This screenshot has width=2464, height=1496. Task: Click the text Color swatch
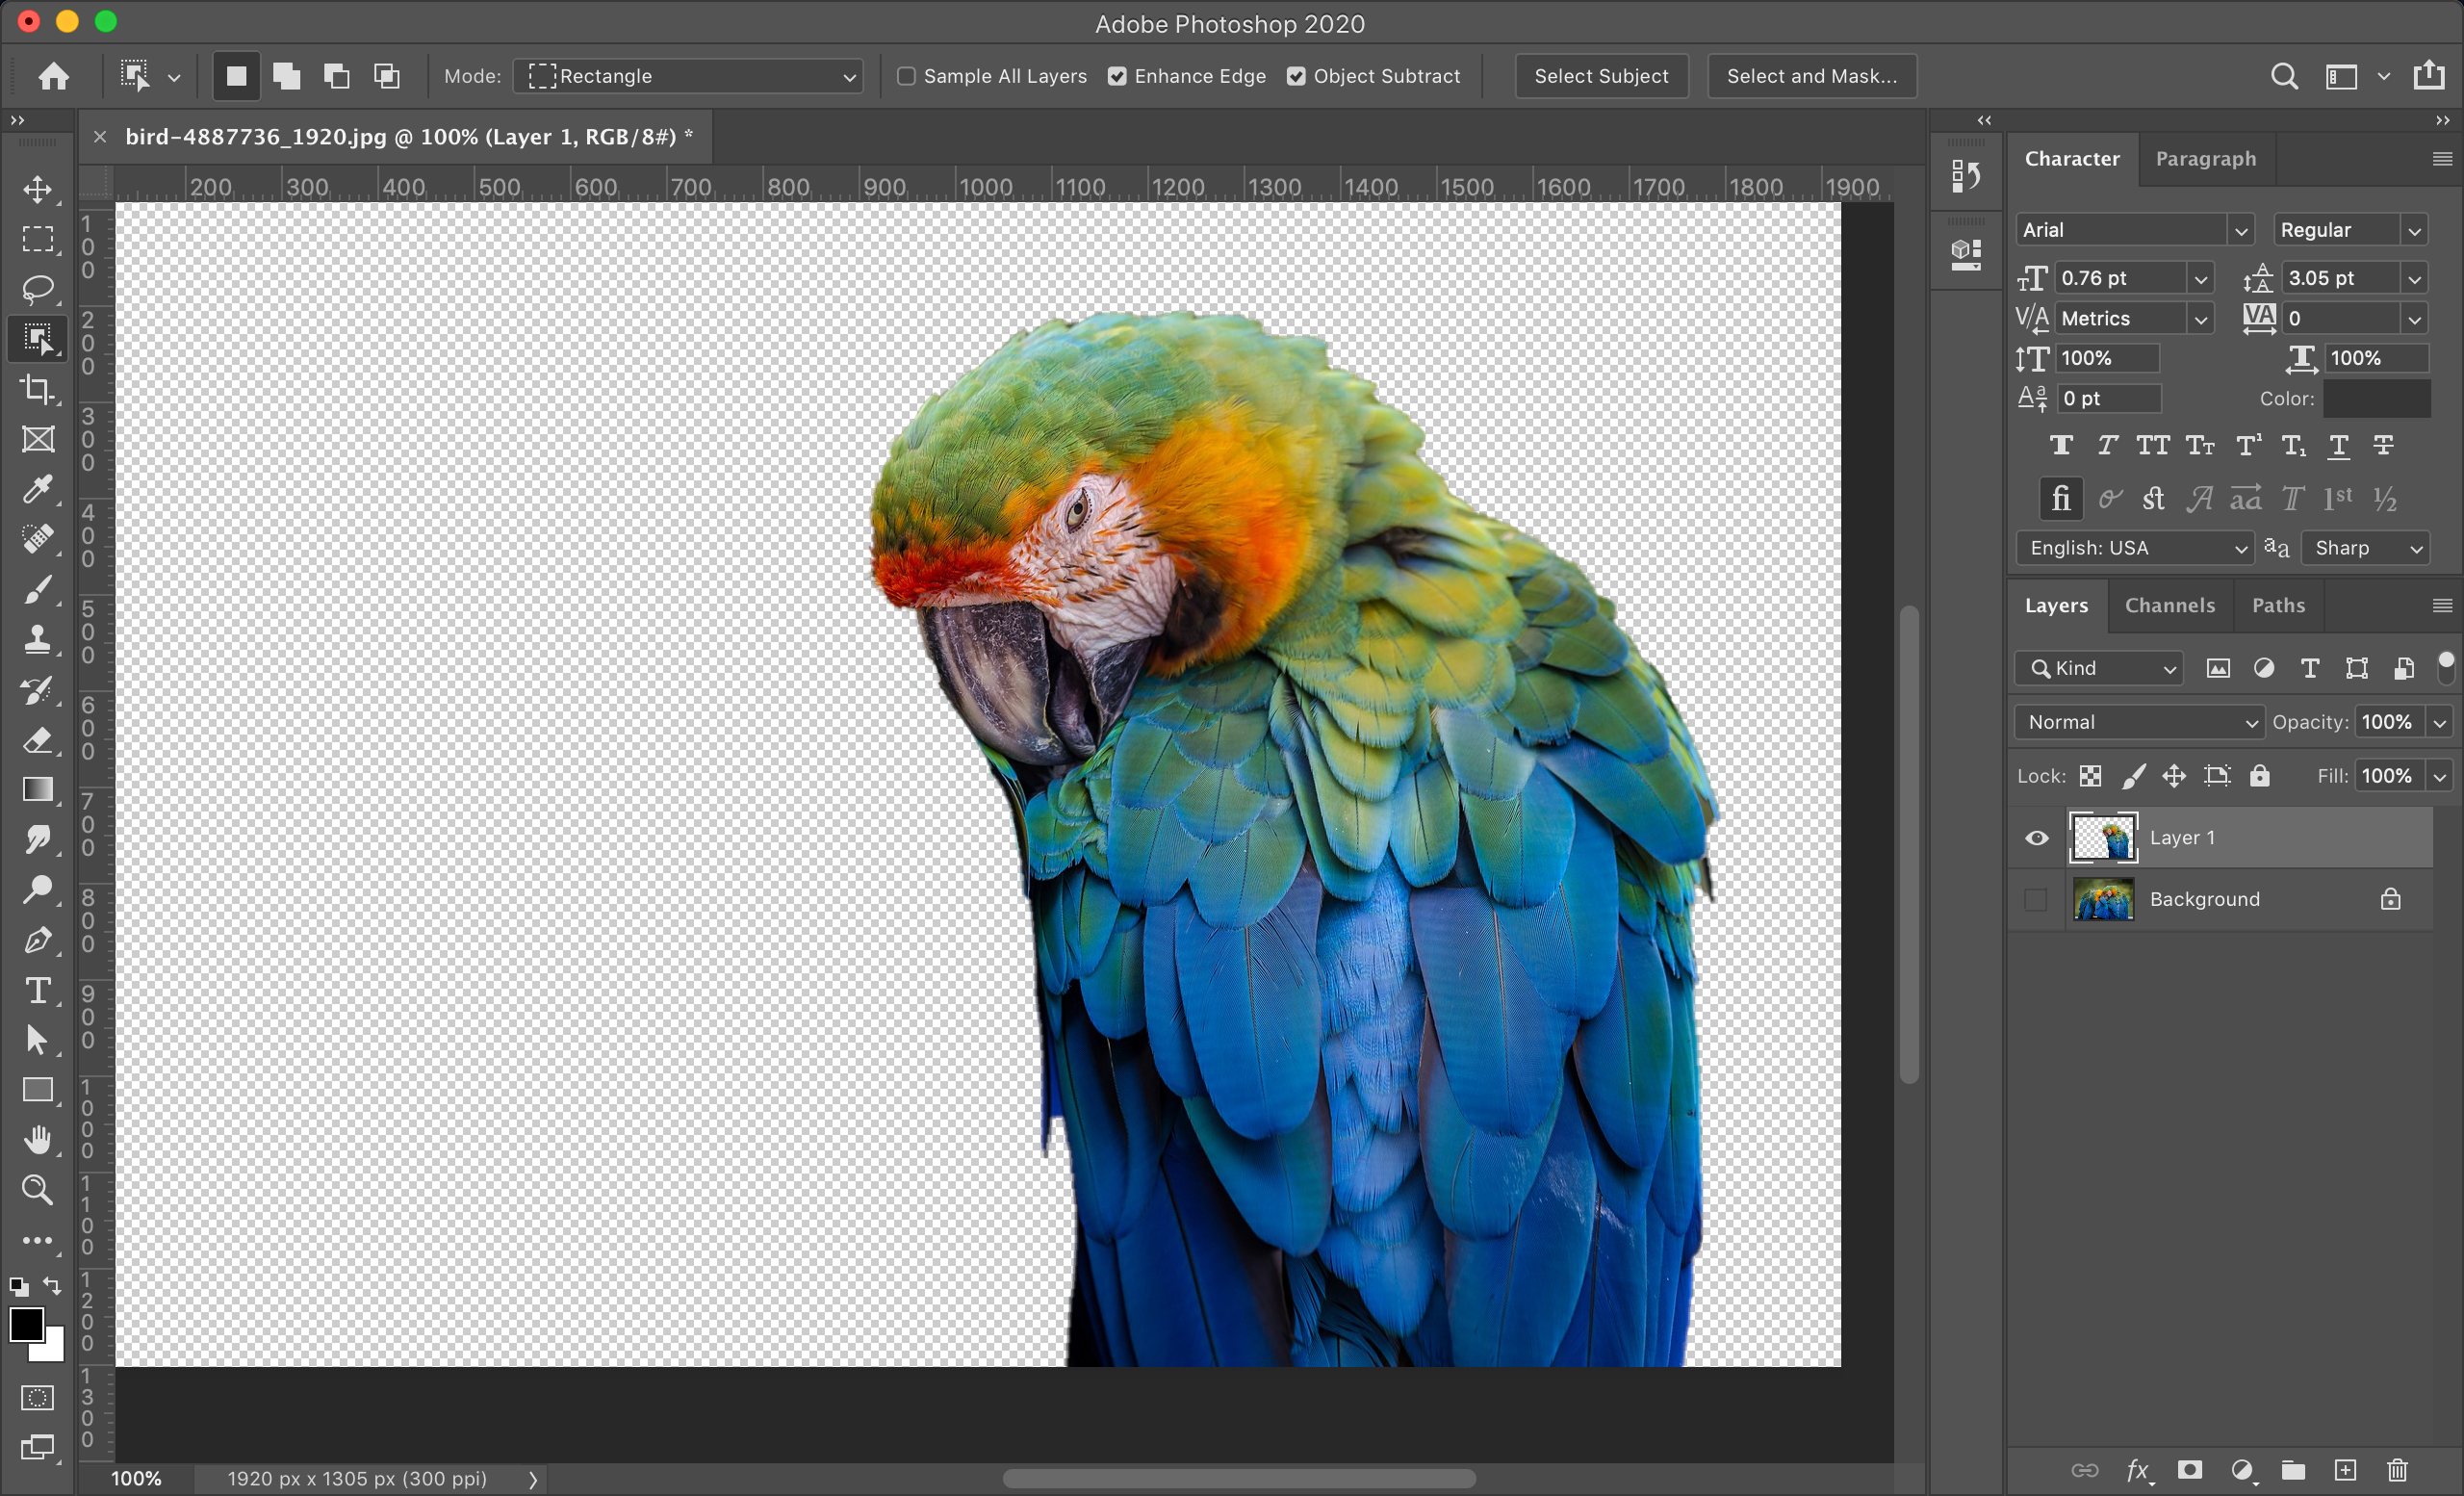(2376, 399)
